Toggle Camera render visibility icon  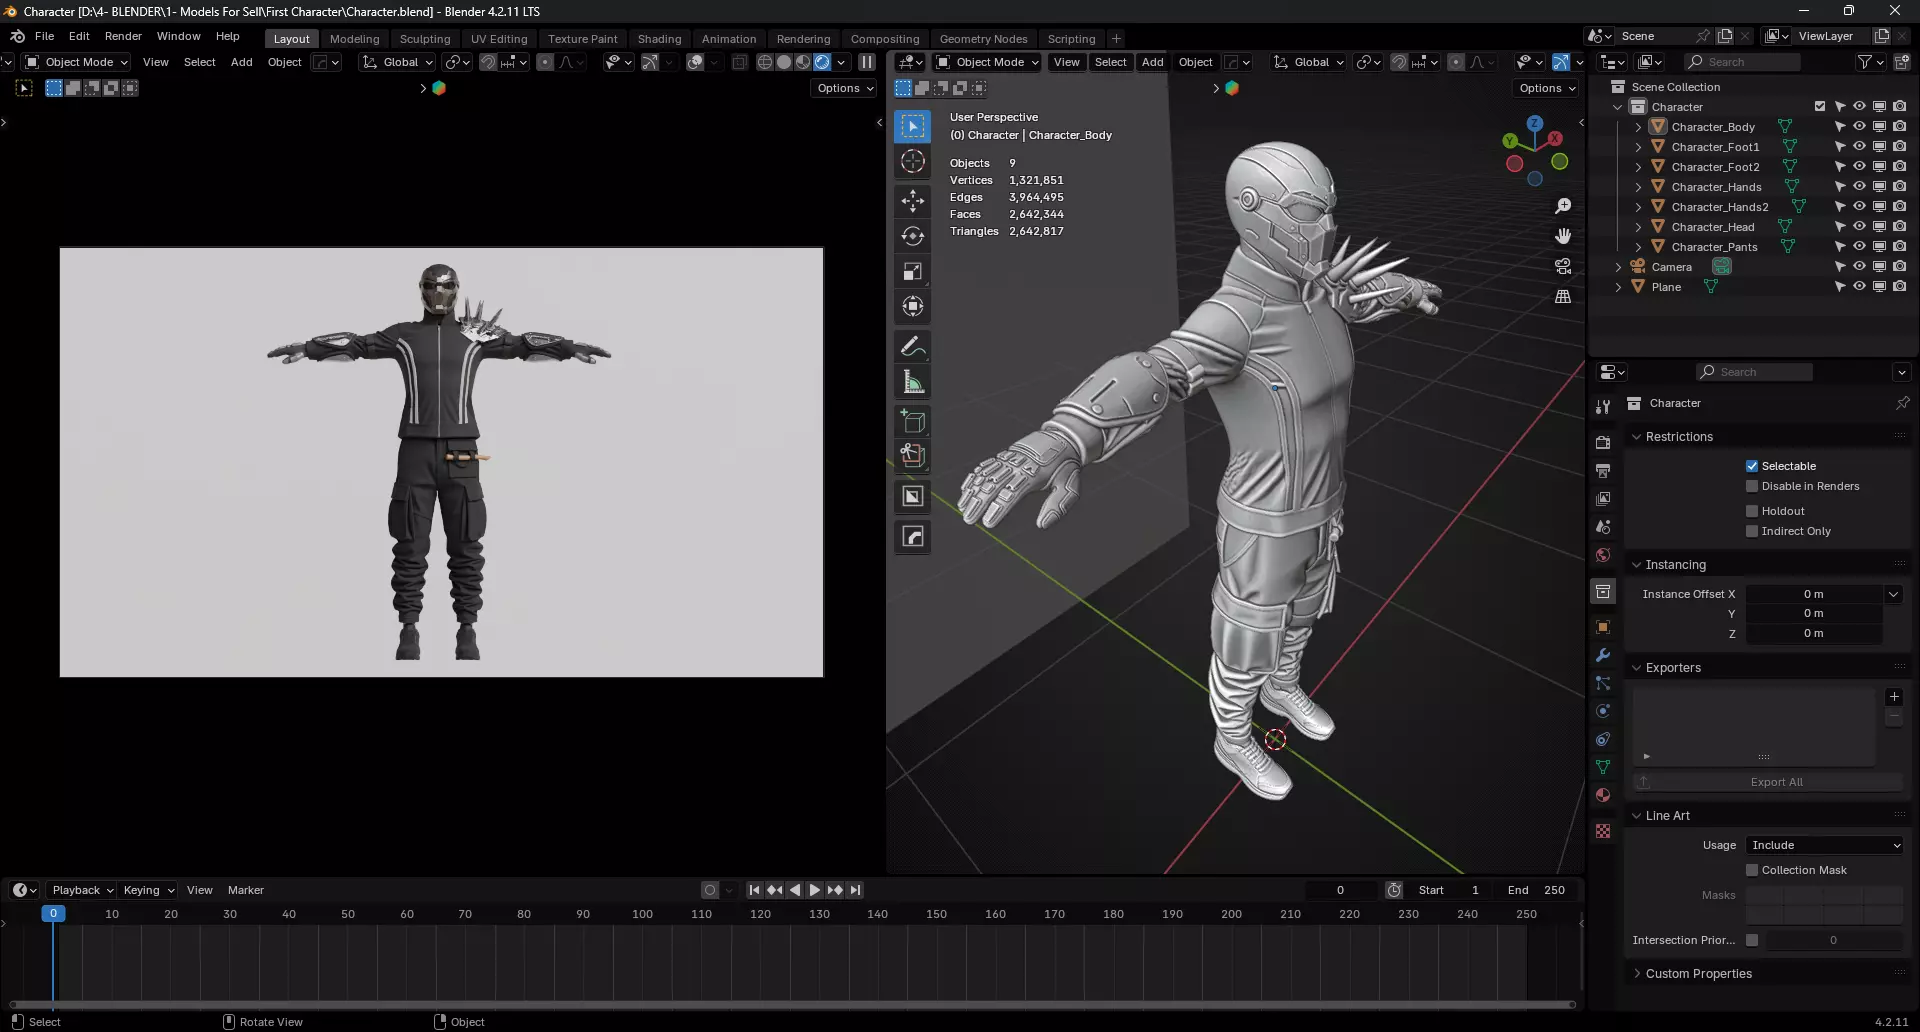point(1899,267)
